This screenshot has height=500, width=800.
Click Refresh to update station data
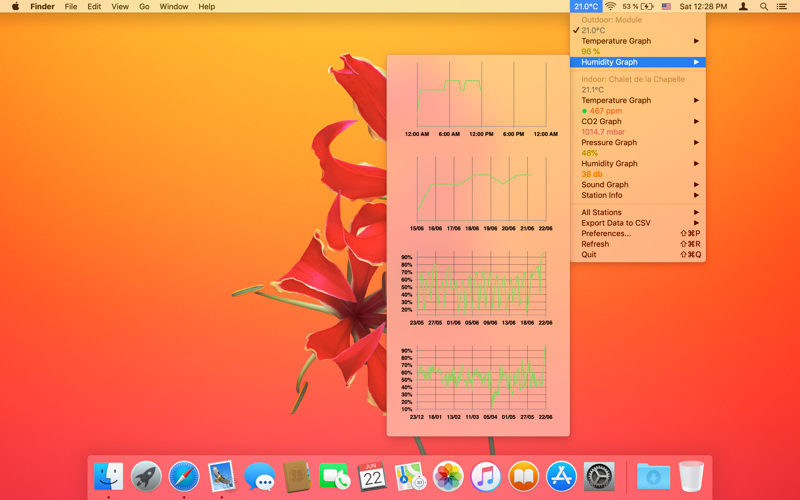pyautogui.click(x=595, y=244)
